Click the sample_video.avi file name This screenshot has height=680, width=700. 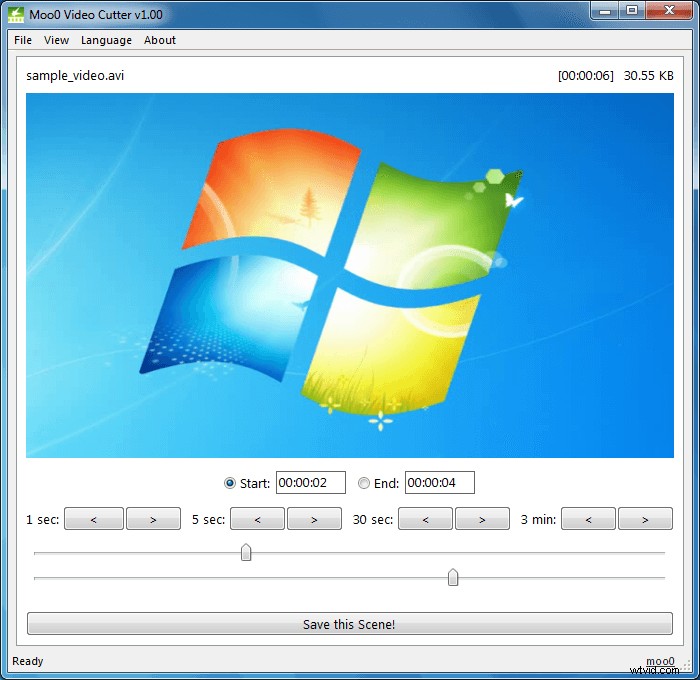75,75
